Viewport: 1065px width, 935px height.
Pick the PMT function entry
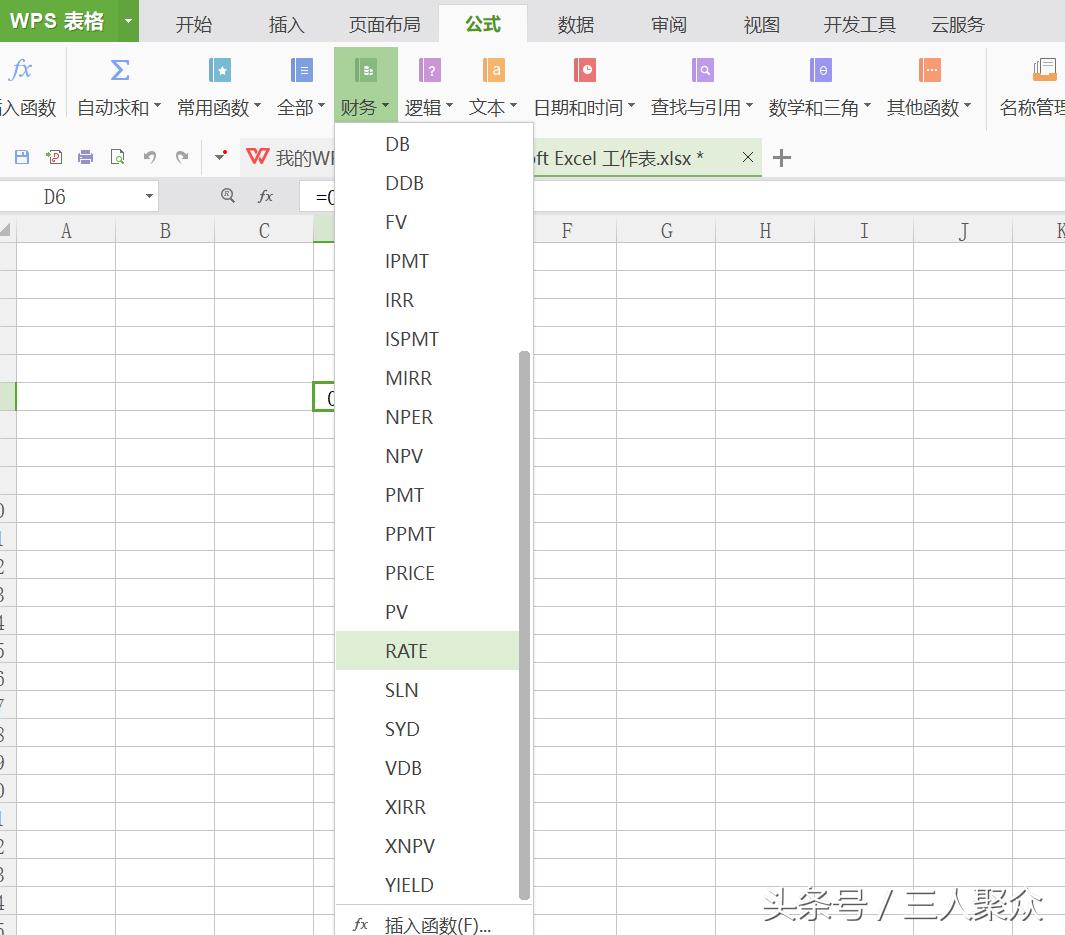click(404, 495)
